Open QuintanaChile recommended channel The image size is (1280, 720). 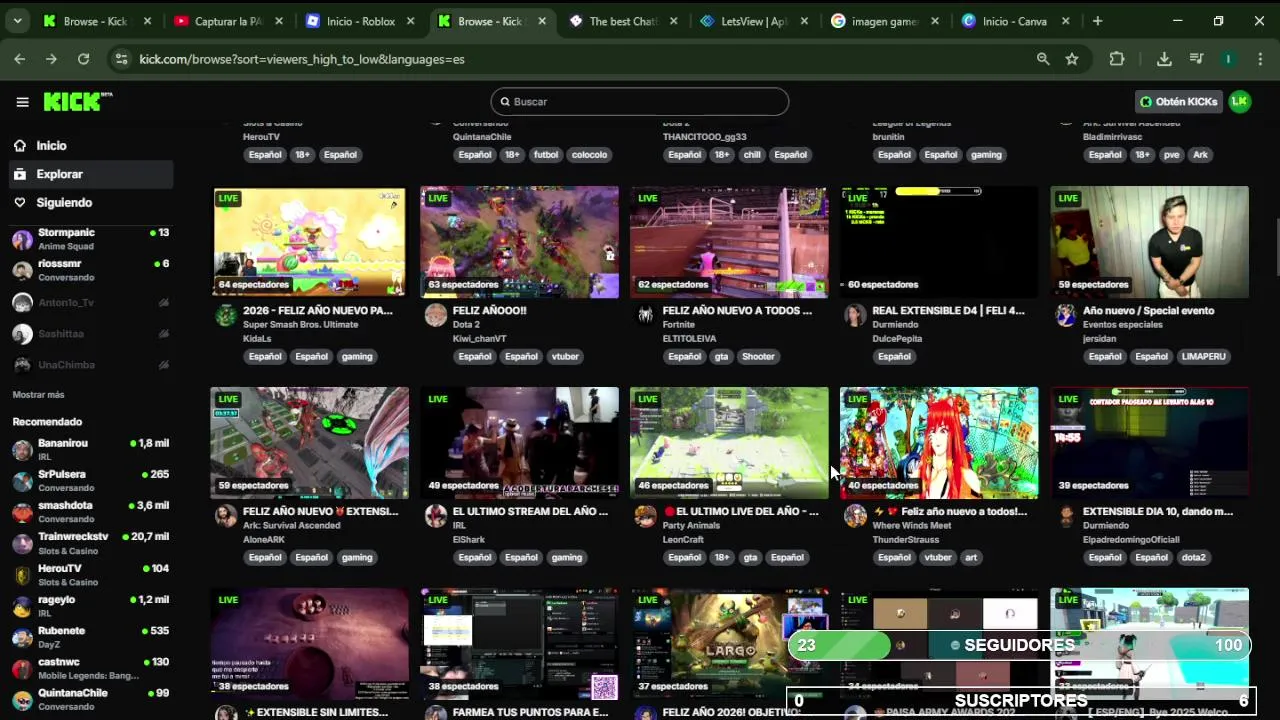click(90, 699)
